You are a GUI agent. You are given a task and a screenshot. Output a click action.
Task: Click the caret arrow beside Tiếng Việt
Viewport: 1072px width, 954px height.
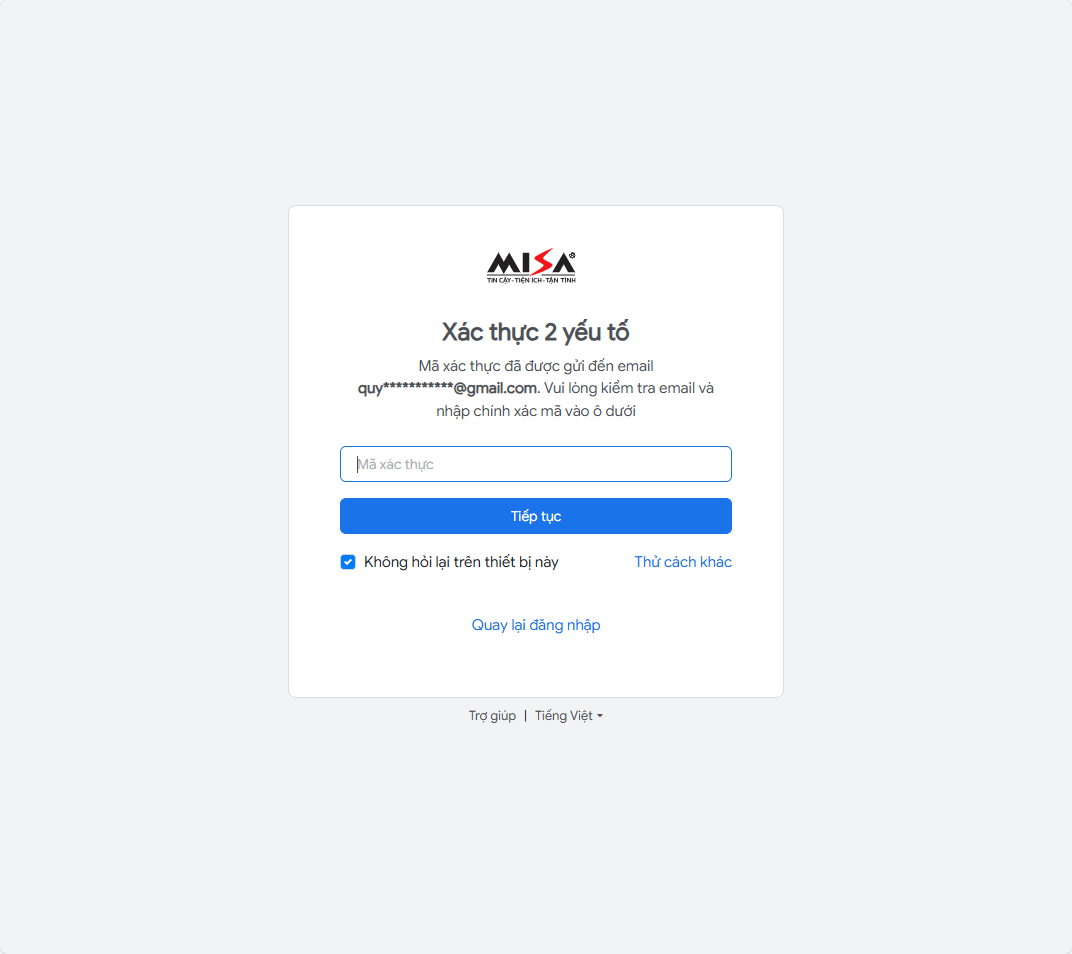point(600,716)
